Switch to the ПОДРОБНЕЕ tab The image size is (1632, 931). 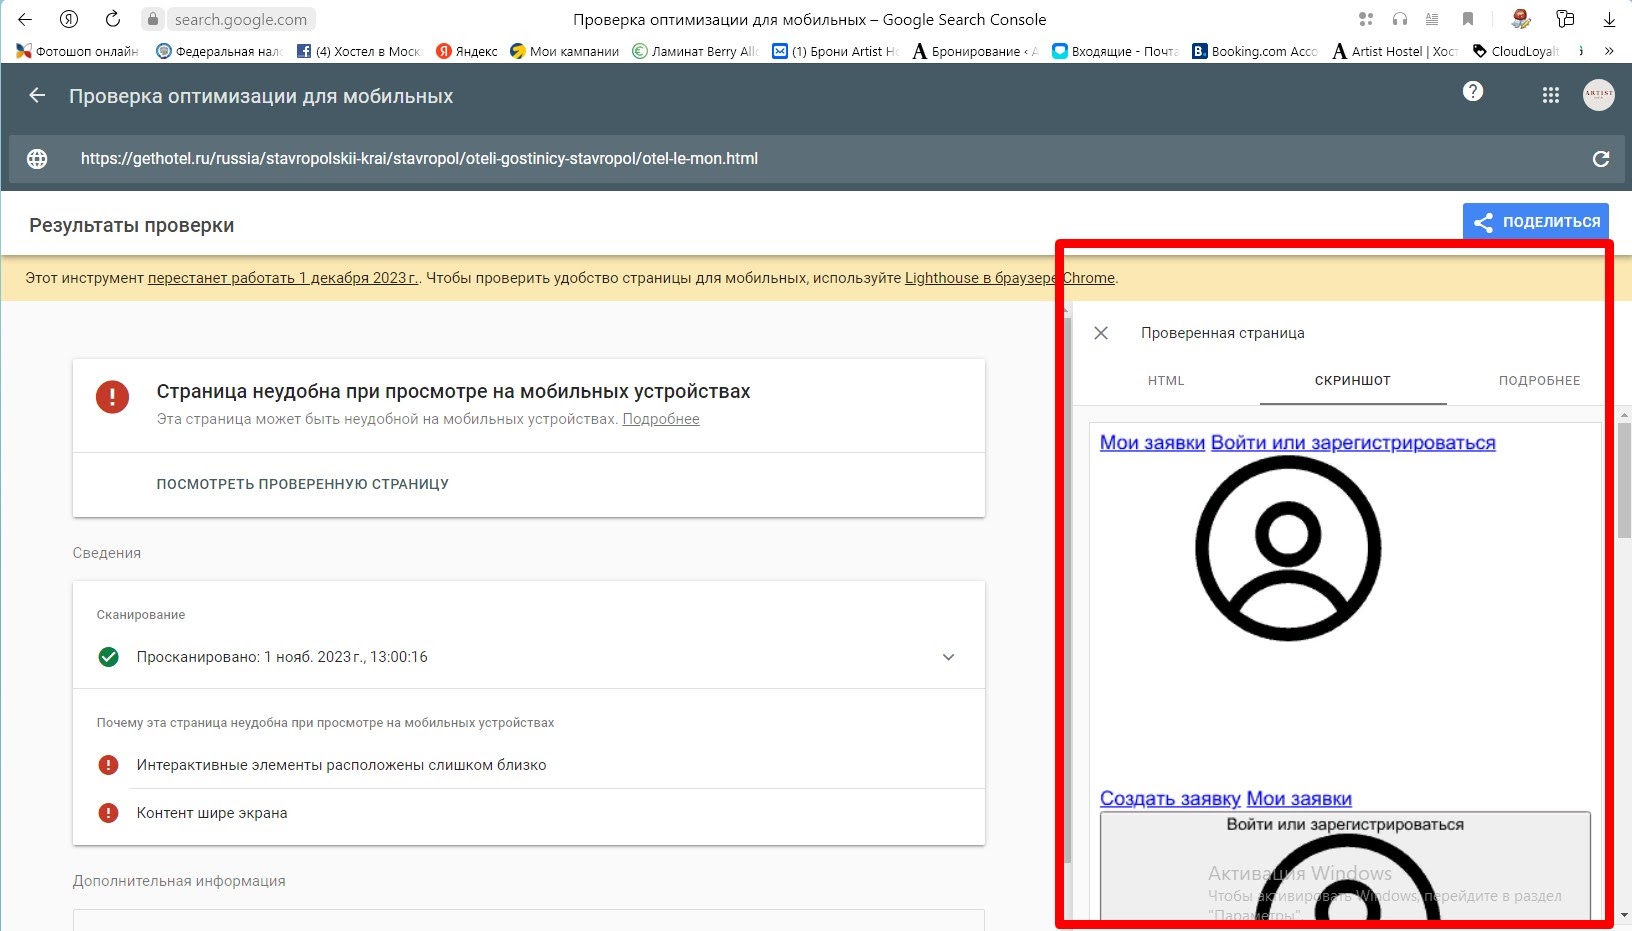(1539, 381)
